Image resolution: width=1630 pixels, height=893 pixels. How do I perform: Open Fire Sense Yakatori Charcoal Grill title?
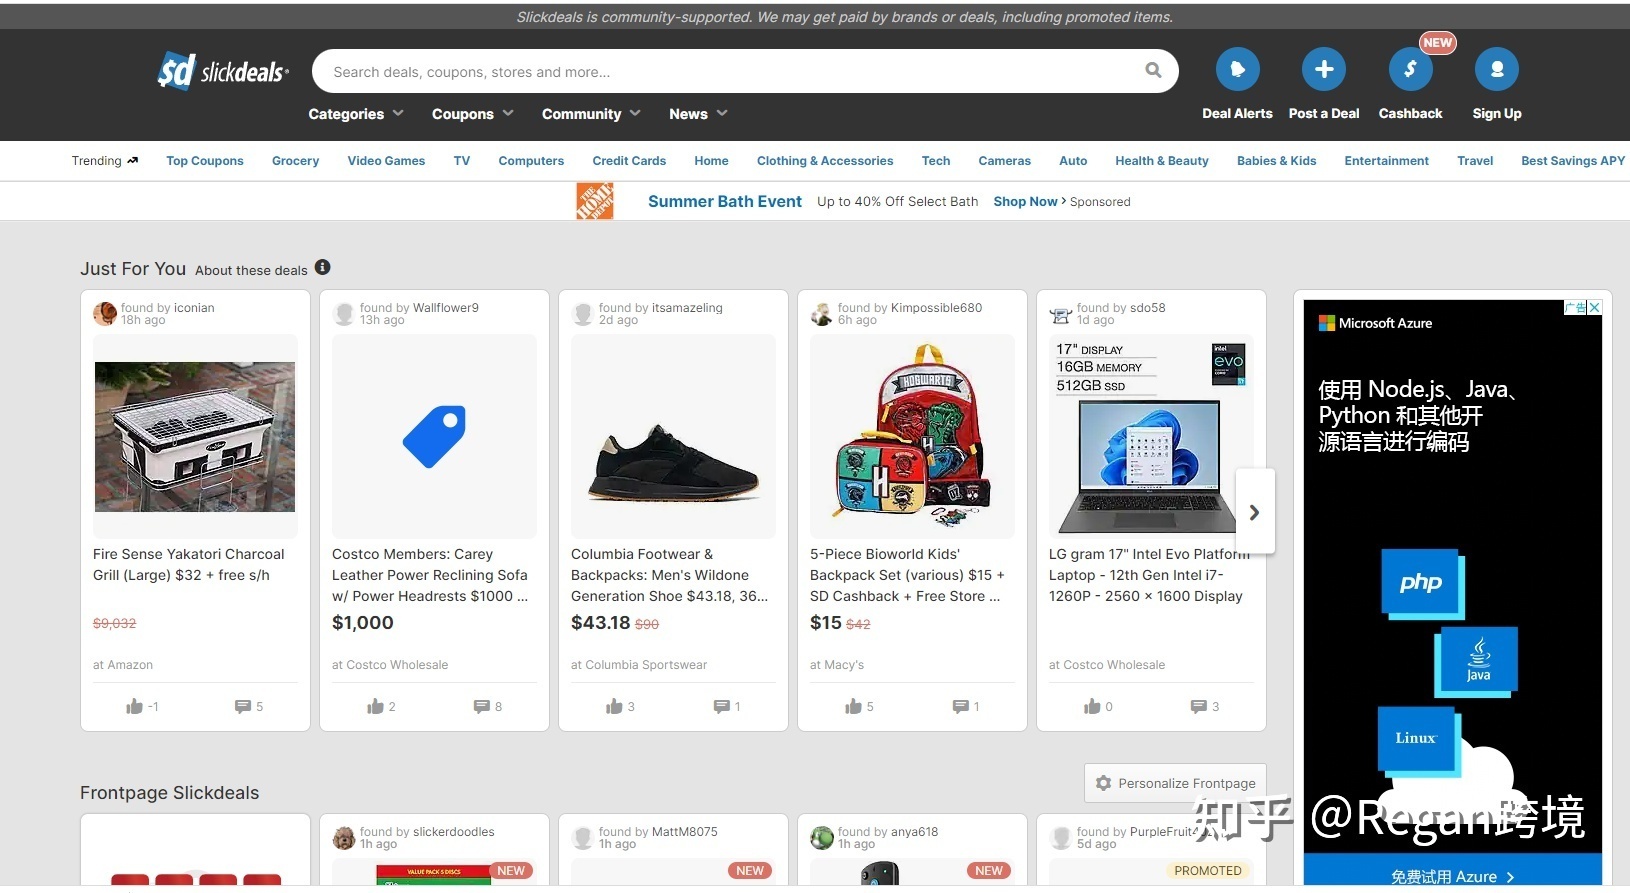click(x=189, y=565)
